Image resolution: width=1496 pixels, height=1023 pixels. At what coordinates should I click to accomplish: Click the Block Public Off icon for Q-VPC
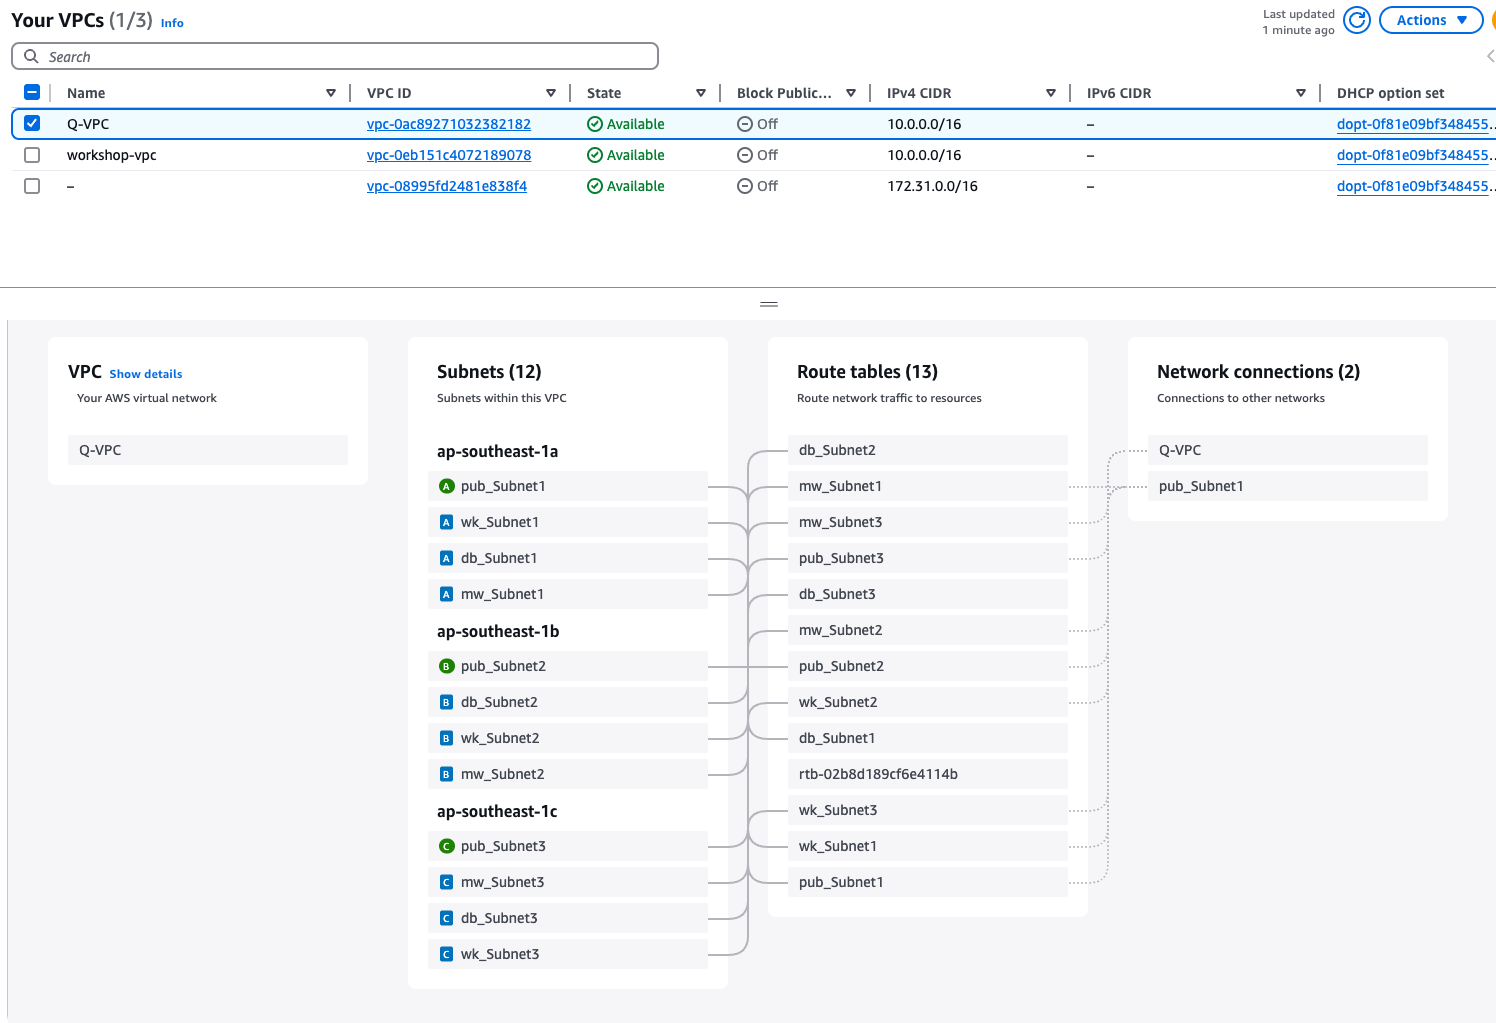click(745, 124)
